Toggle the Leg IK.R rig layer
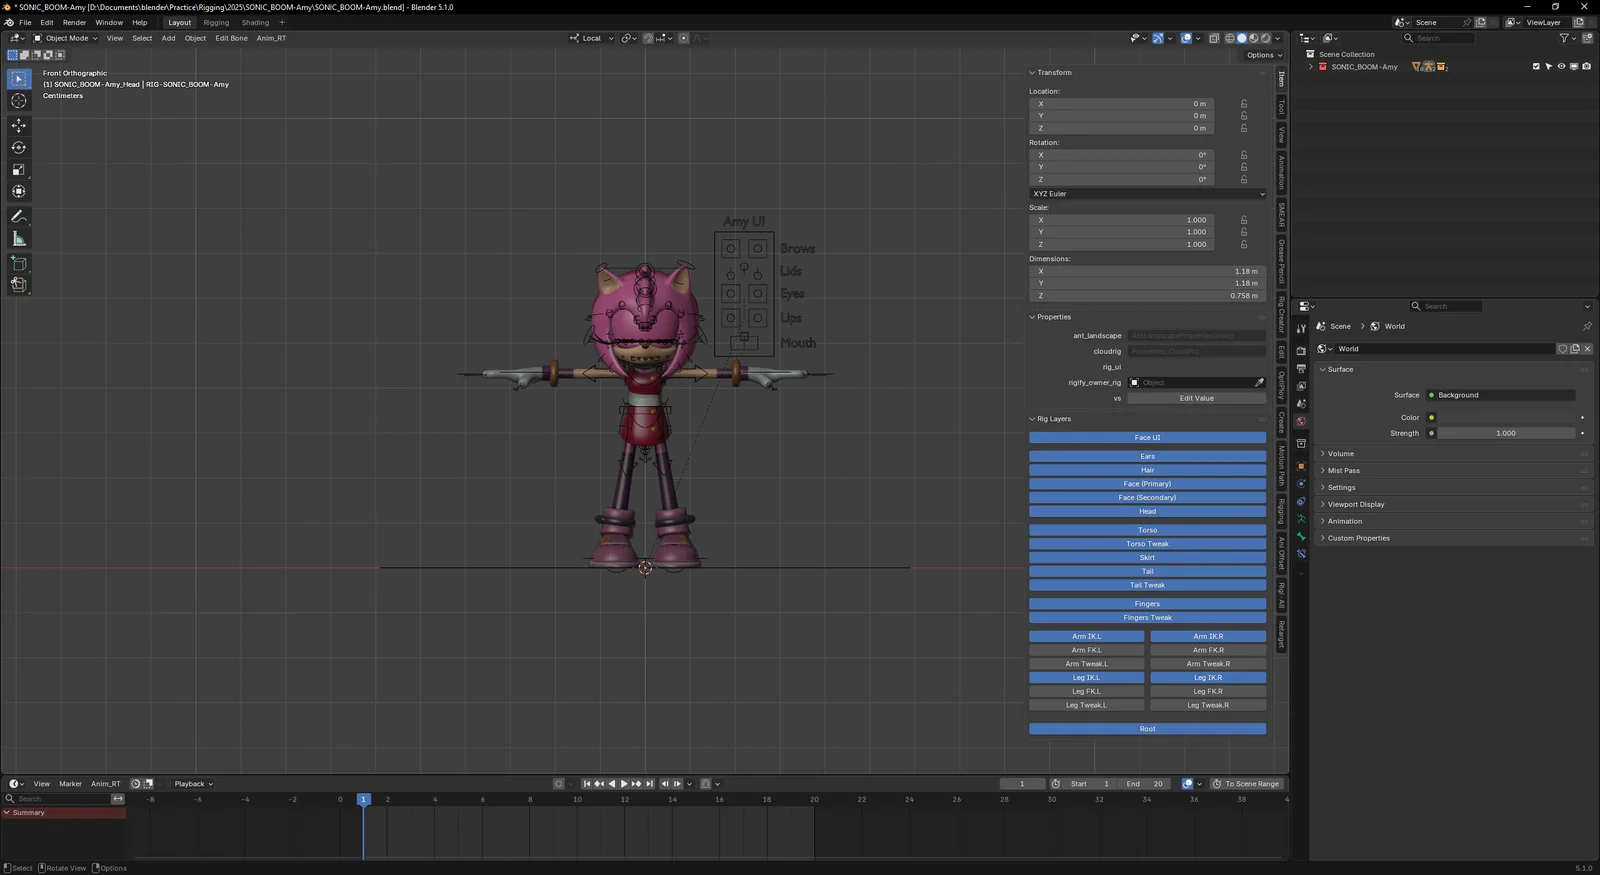Image resolution: width=1600 pixels, height=875 pixels. coord(1208,678)
